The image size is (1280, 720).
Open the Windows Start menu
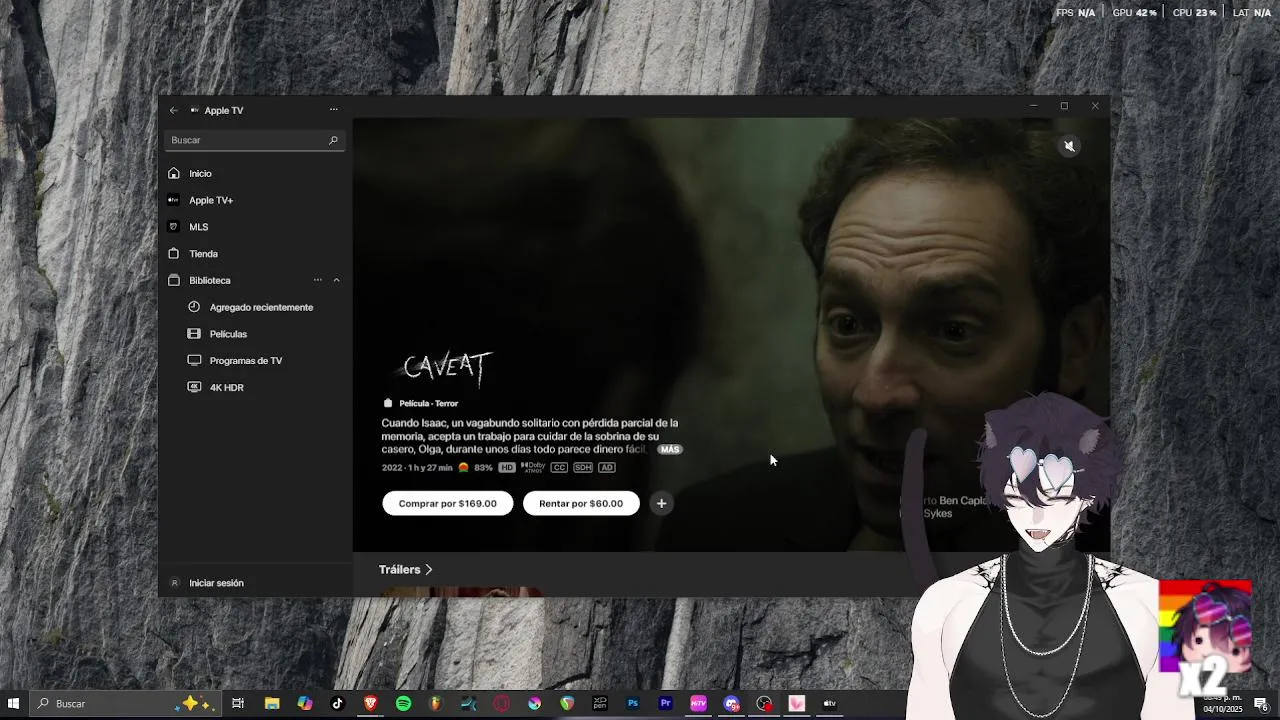coord(14,704)
